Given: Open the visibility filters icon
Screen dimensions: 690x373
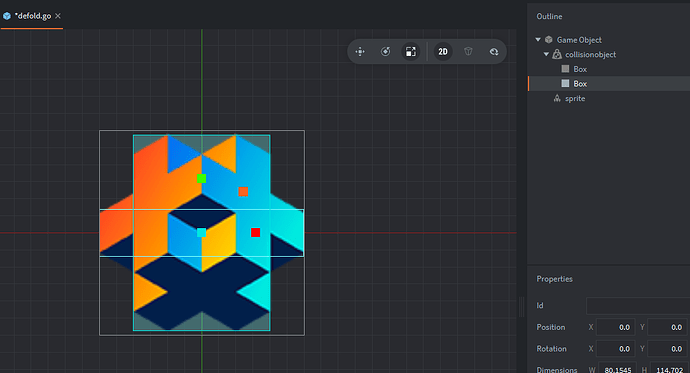Looking at the screenshot, I should coord(494,52).
